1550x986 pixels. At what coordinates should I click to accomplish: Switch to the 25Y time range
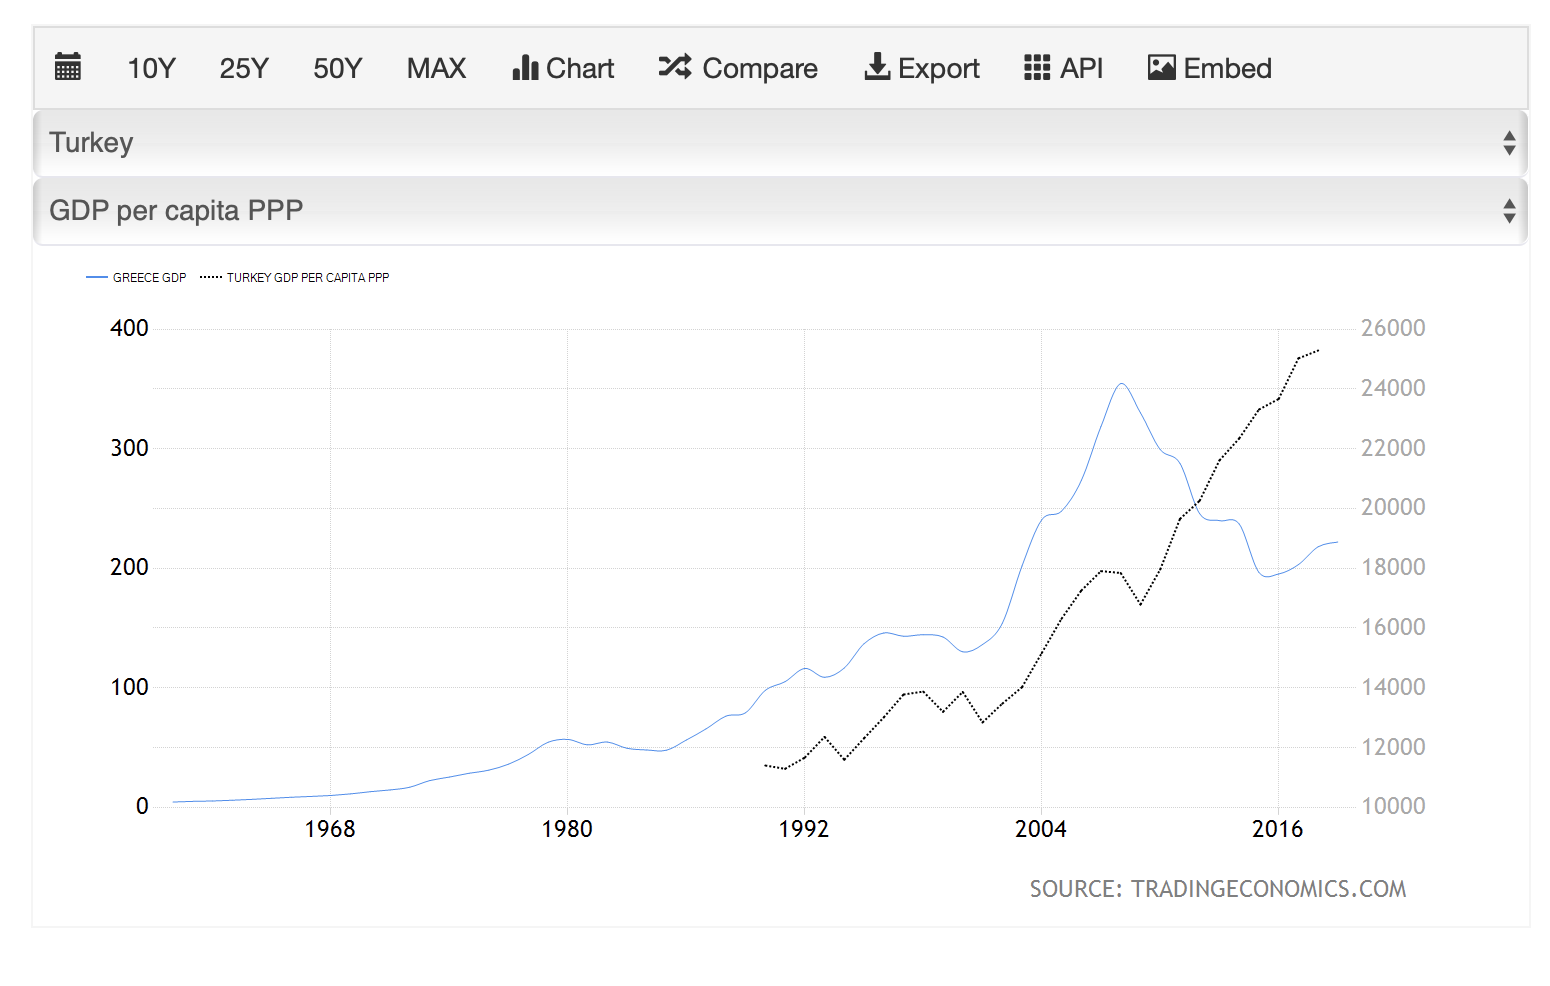tap(244, 68)
